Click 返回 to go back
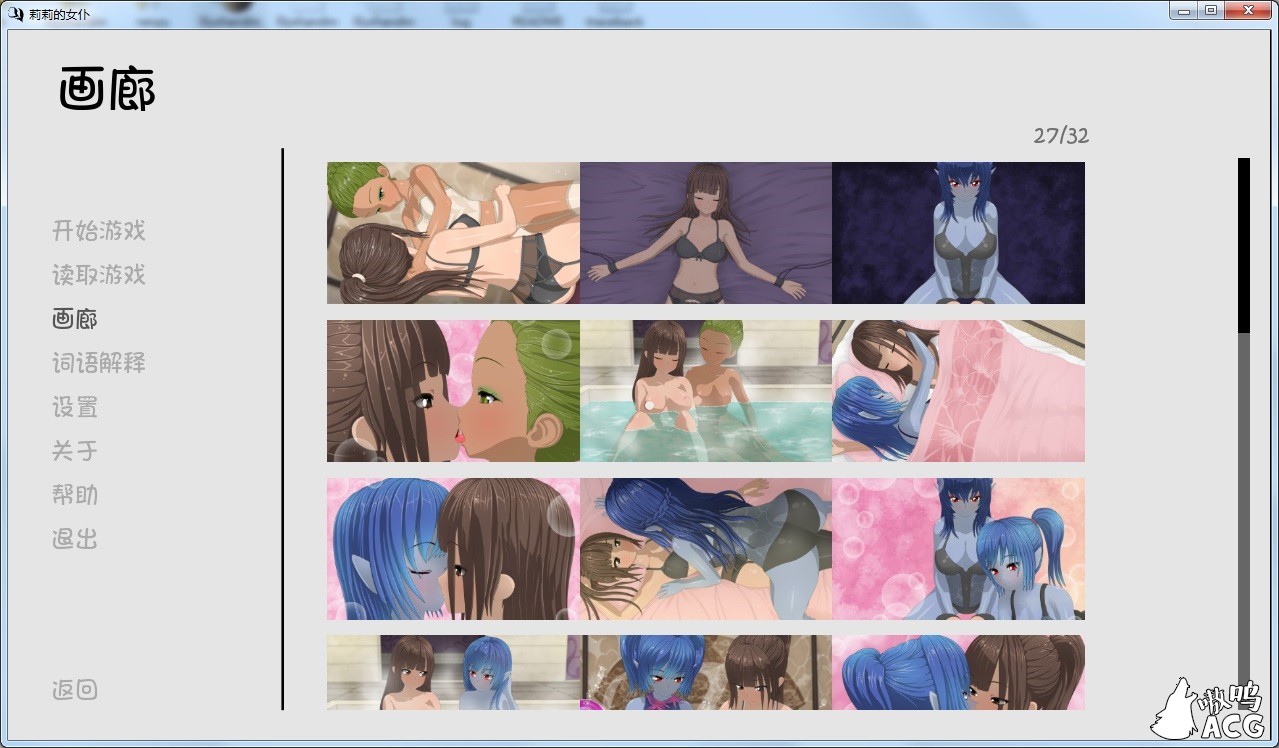This screenshot has height=748, width=1279. click(75, 689)
